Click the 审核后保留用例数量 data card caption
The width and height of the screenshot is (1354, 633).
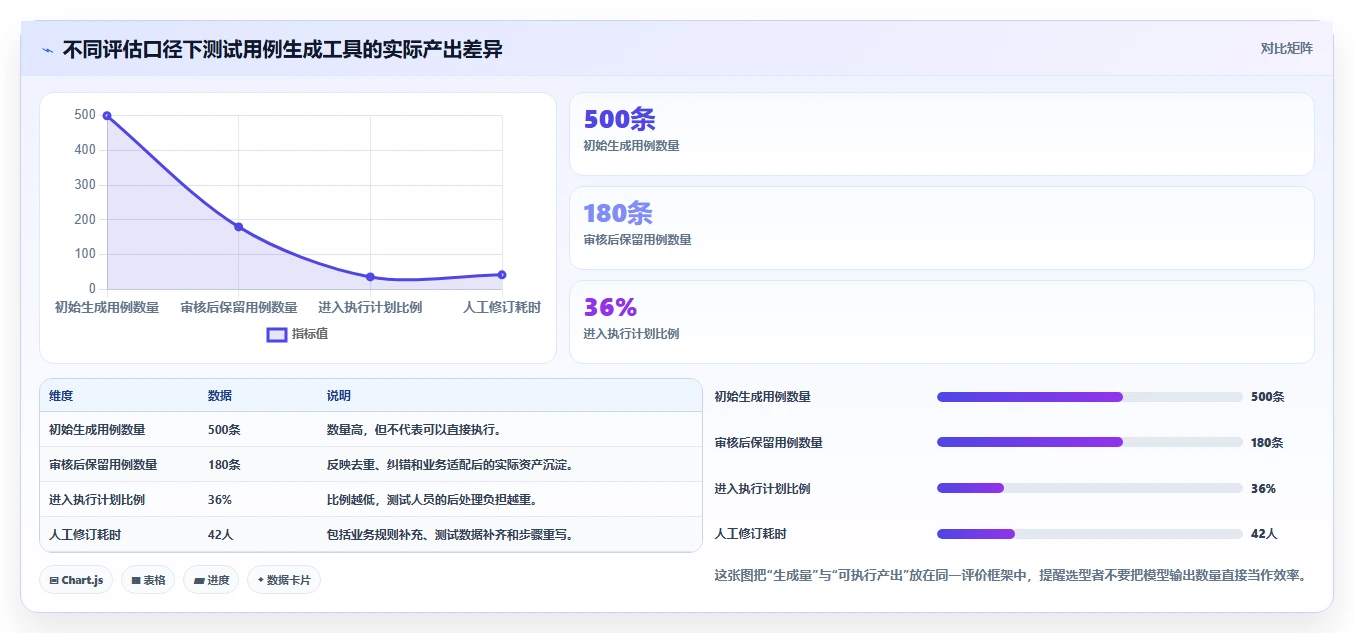click(637, 240)
